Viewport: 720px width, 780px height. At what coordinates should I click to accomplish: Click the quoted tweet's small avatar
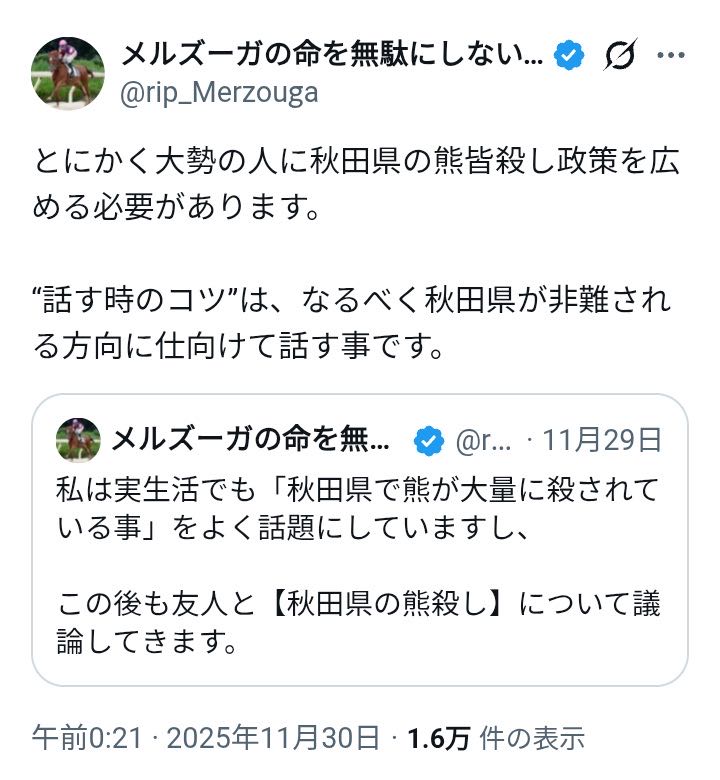[77, 440]
